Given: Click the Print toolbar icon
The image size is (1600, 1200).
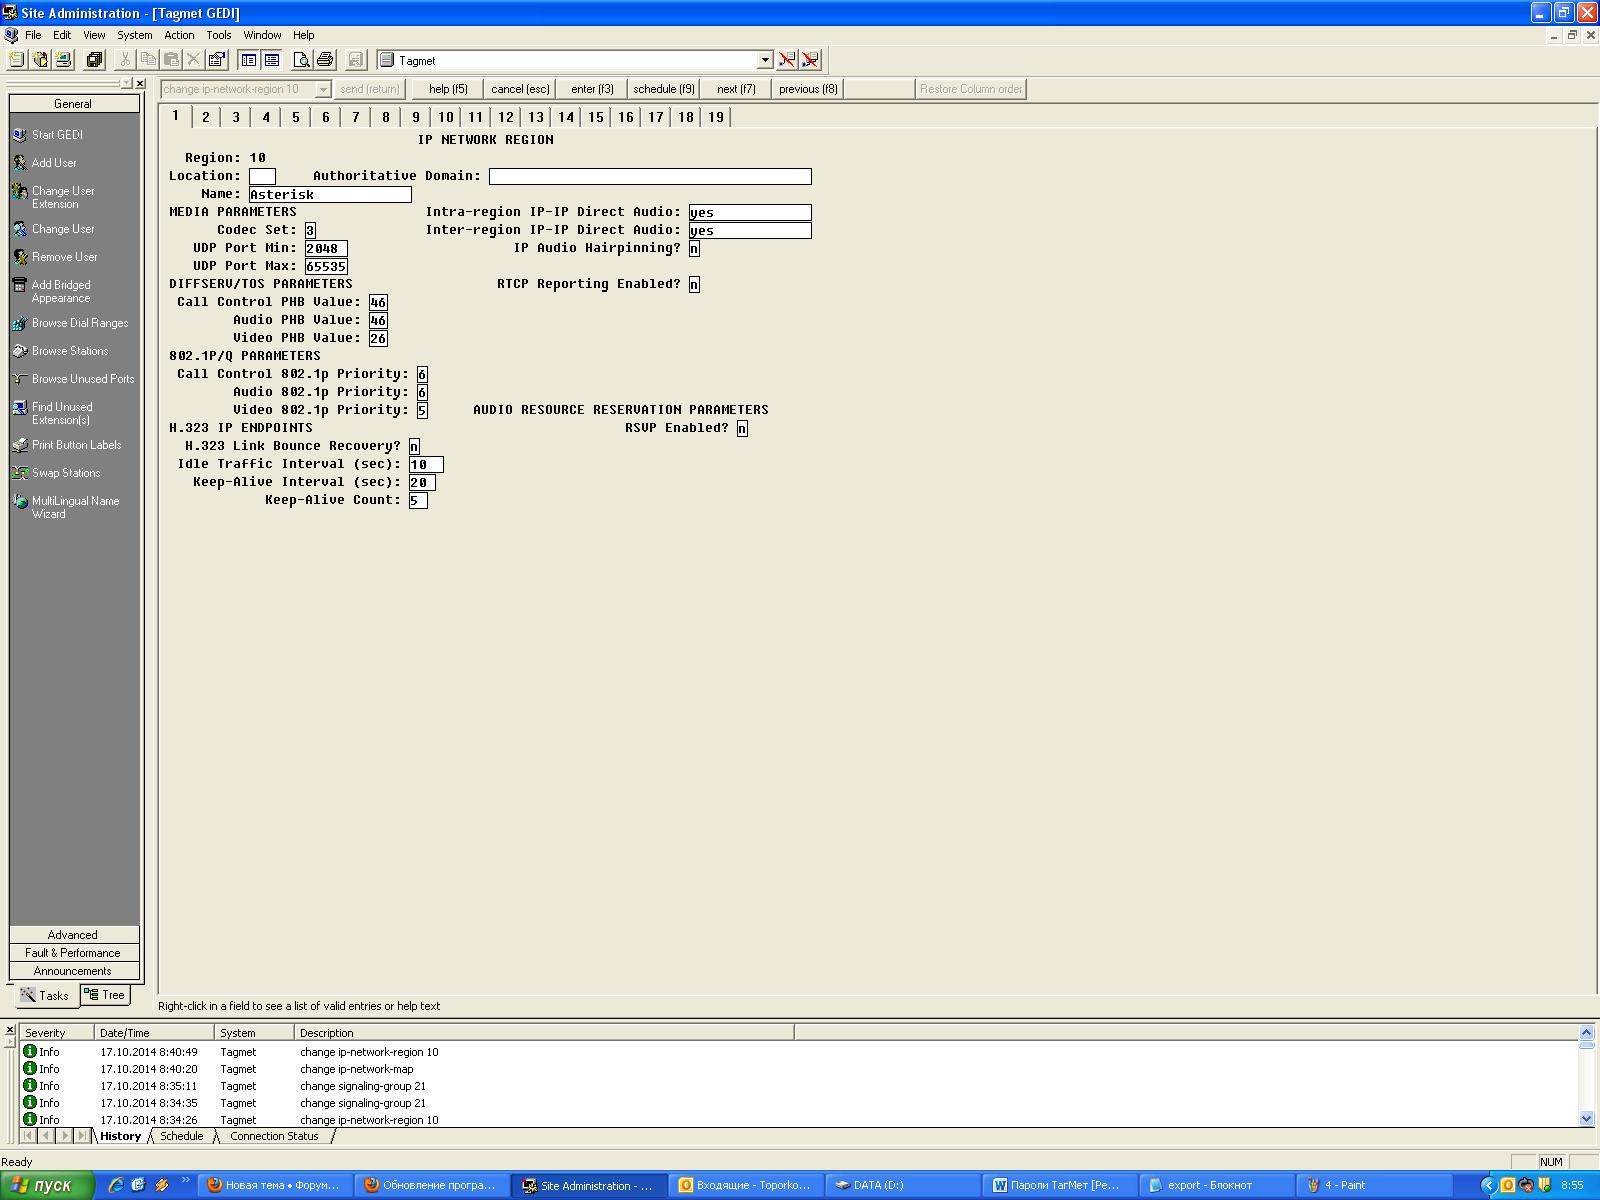Looking at the screenshot, I should (325, 60).
